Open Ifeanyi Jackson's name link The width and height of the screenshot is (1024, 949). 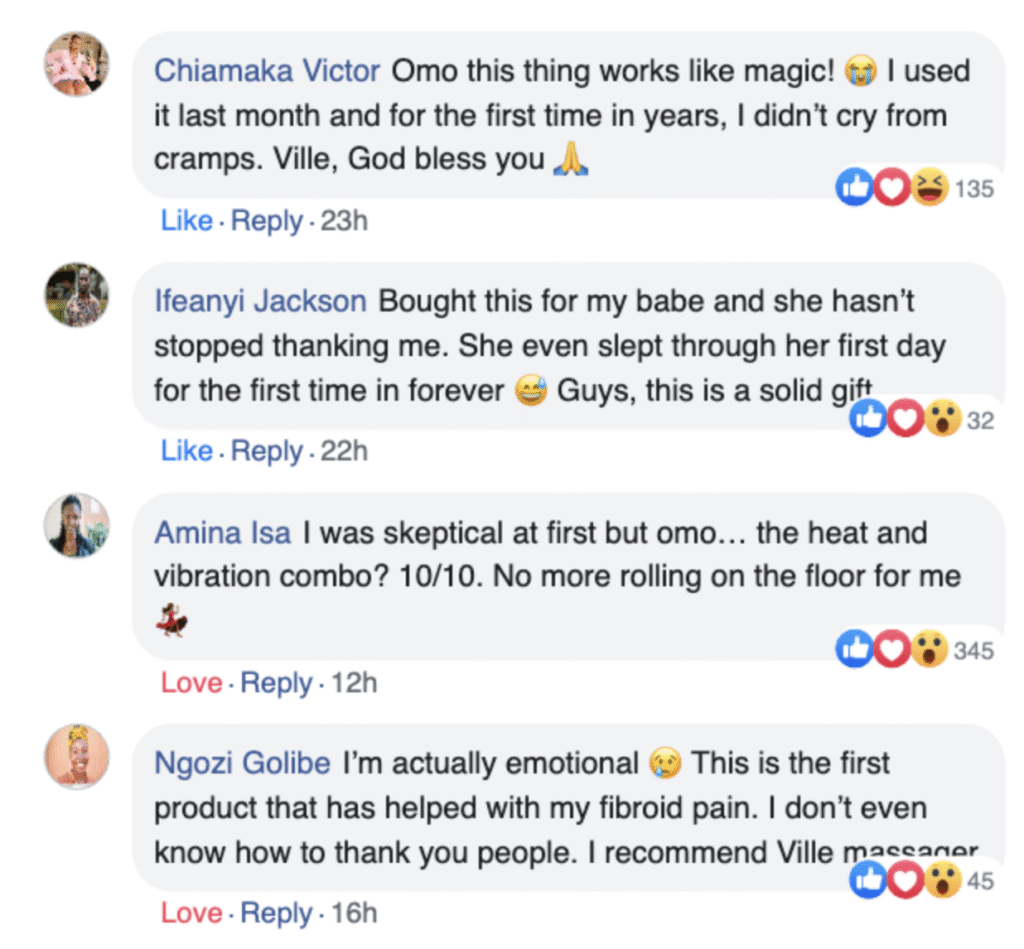click(x=260, y=301)
